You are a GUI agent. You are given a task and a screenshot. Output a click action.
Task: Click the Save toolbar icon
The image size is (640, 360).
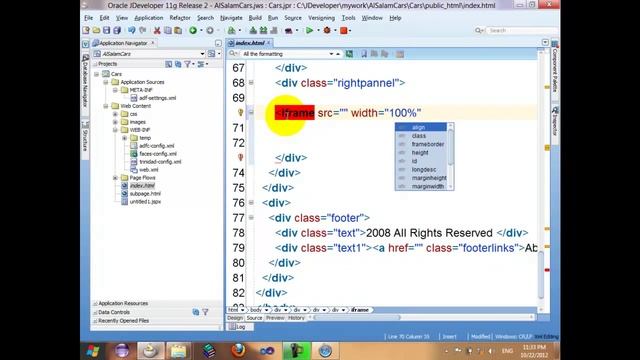tap(107, 30)
